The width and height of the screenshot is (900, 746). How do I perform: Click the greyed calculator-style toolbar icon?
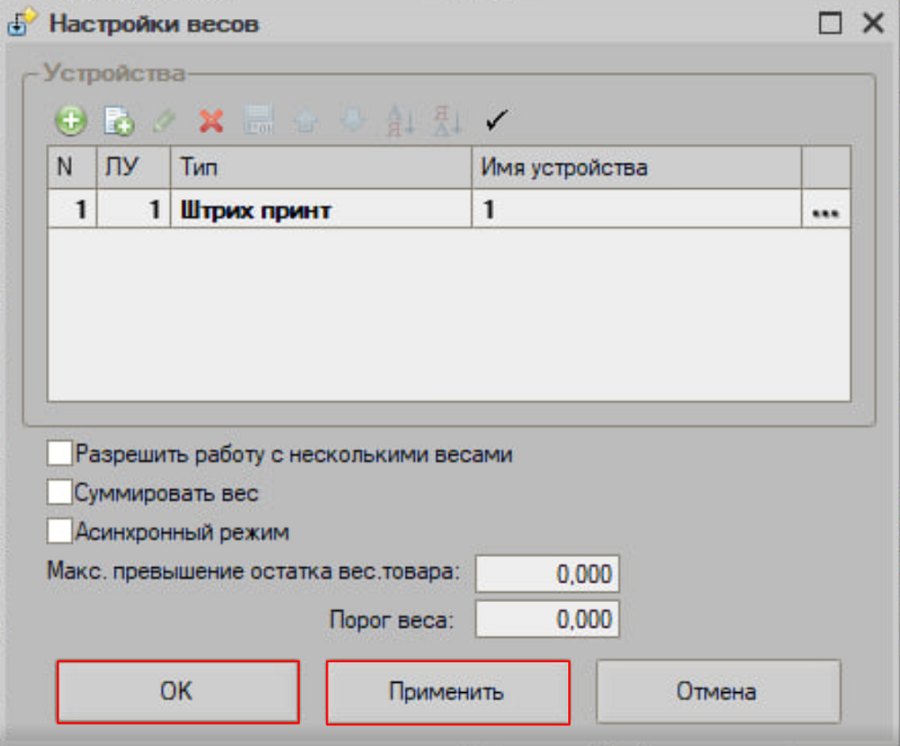point(259,120)
